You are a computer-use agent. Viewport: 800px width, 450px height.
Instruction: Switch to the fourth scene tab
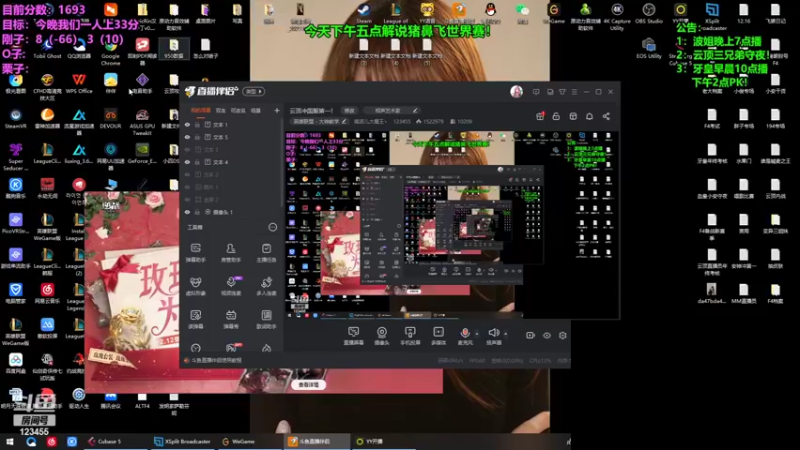click(x=256, y=110)
